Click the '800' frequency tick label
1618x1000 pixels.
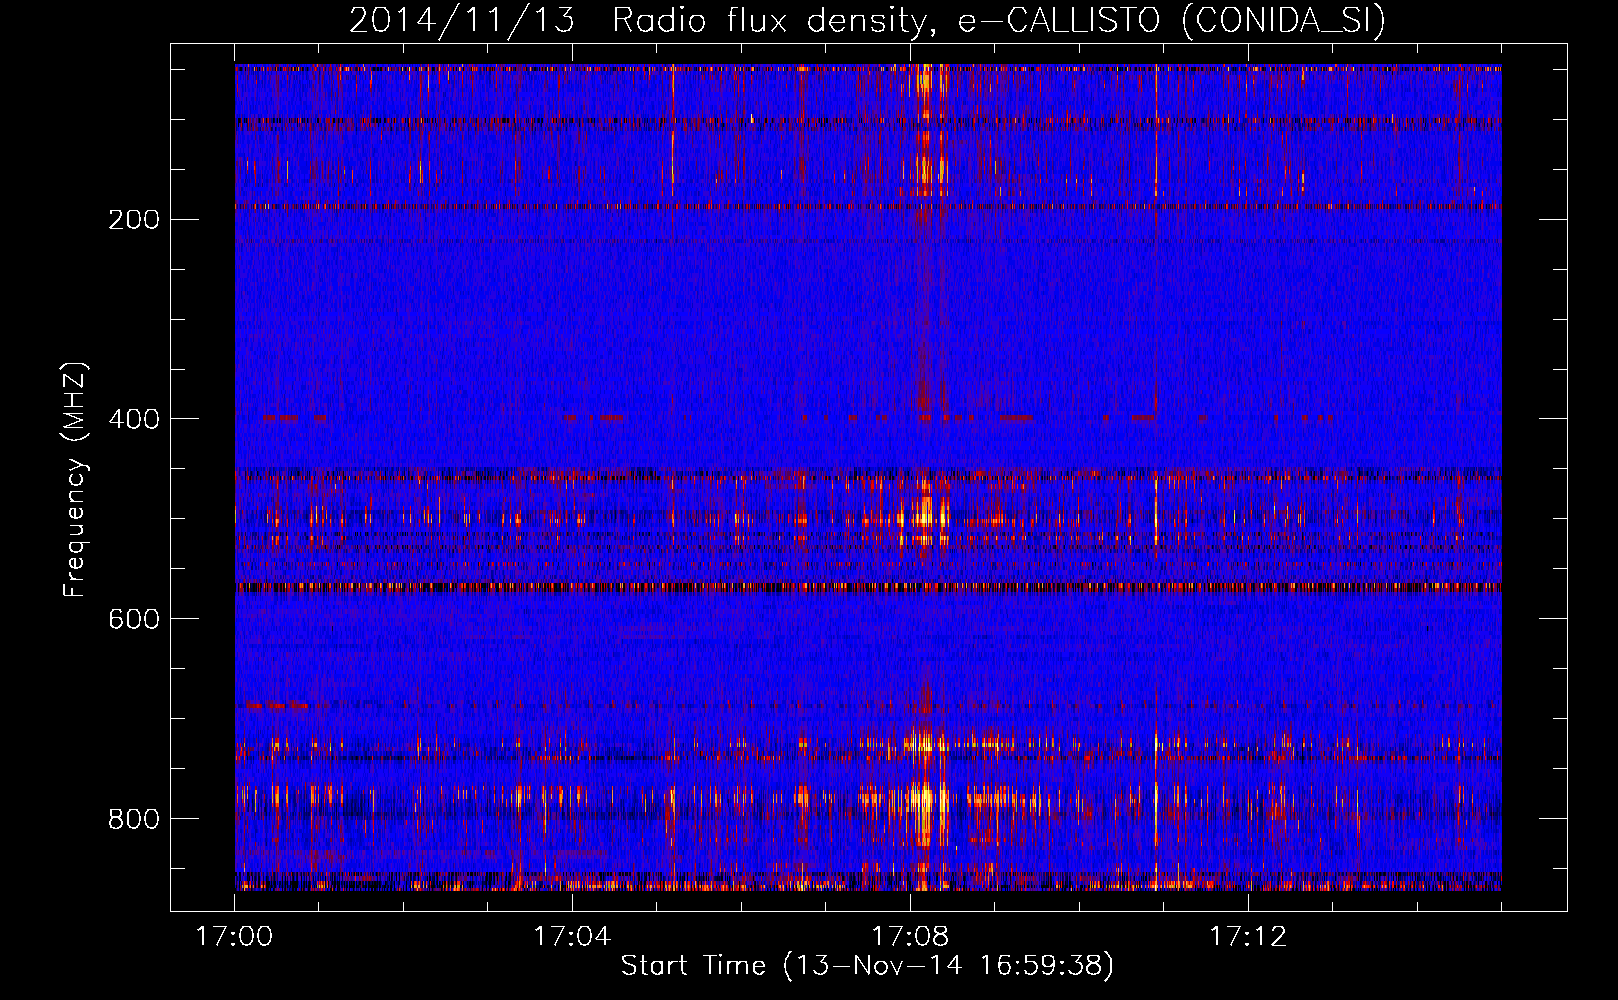click(x=134, y=819)
